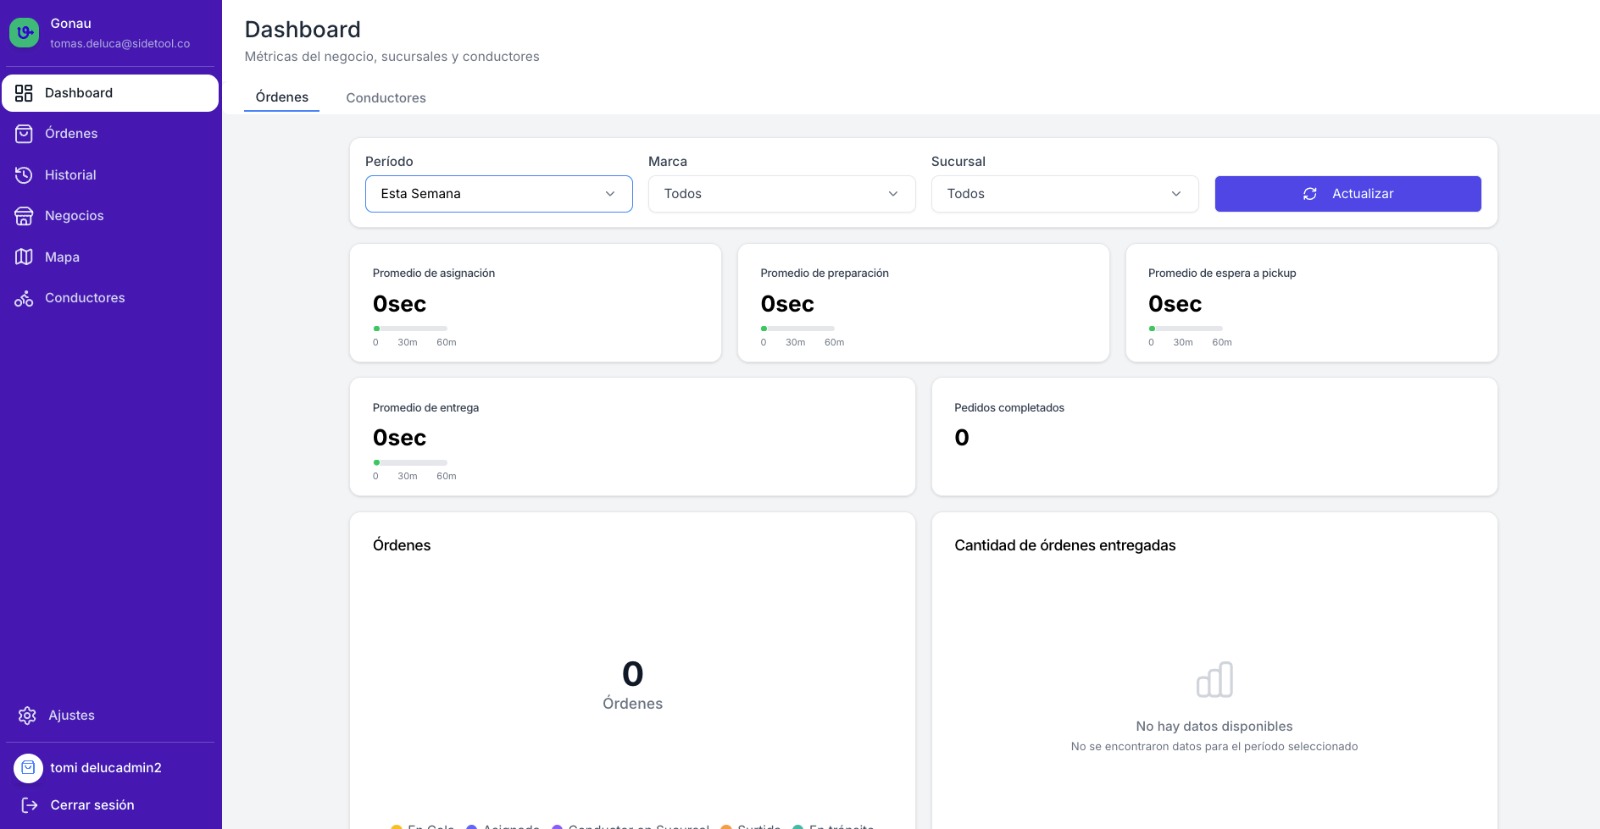Screen dimensions: 1600x829
Task: Click the Cerrar sesión logout arrow icon
Action: pyautogui.click(x=30, y=805)
